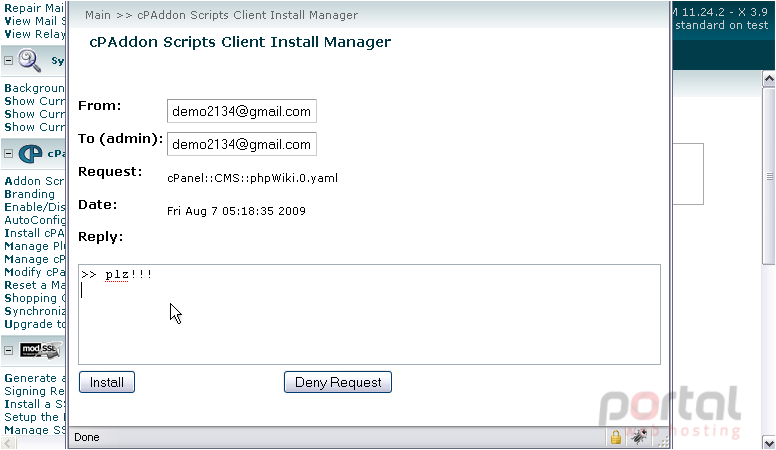Collapse the SSL section minus box
Viewport: 776px width, 450px height.
(8, 350)
